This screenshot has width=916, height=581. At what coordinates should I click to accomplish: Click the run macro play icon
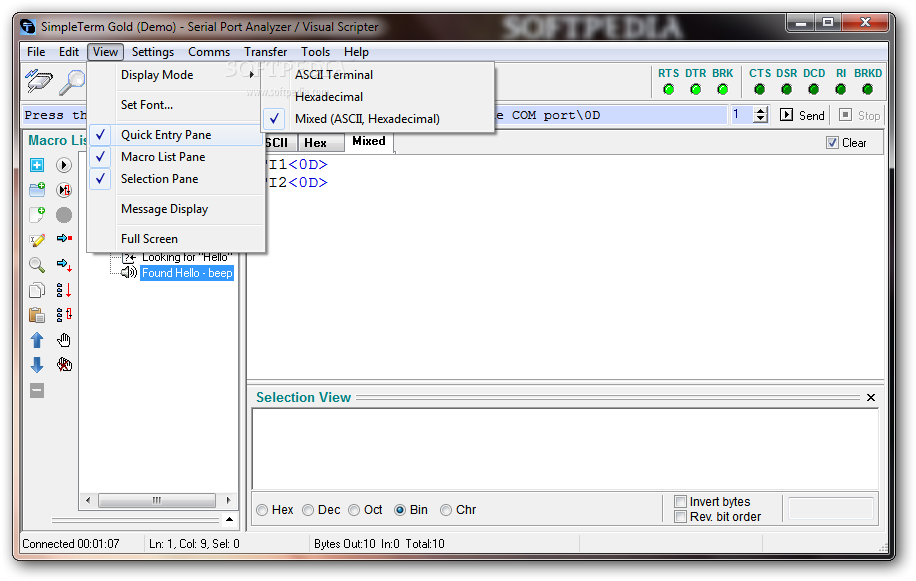[x=64, y=165]
